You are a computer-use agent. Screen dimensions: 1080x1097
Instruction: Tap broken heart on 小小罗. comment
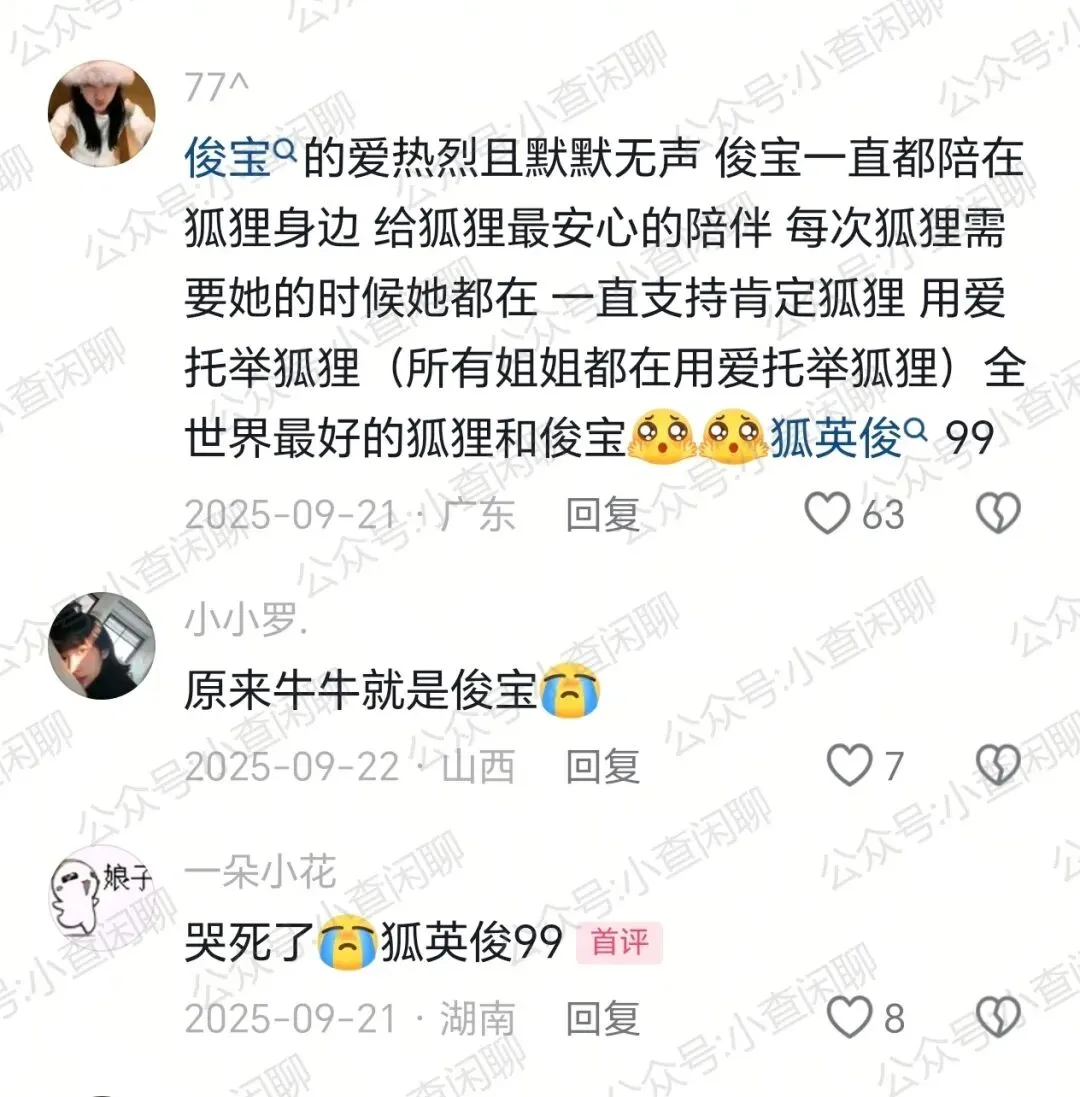click(998, 765)
